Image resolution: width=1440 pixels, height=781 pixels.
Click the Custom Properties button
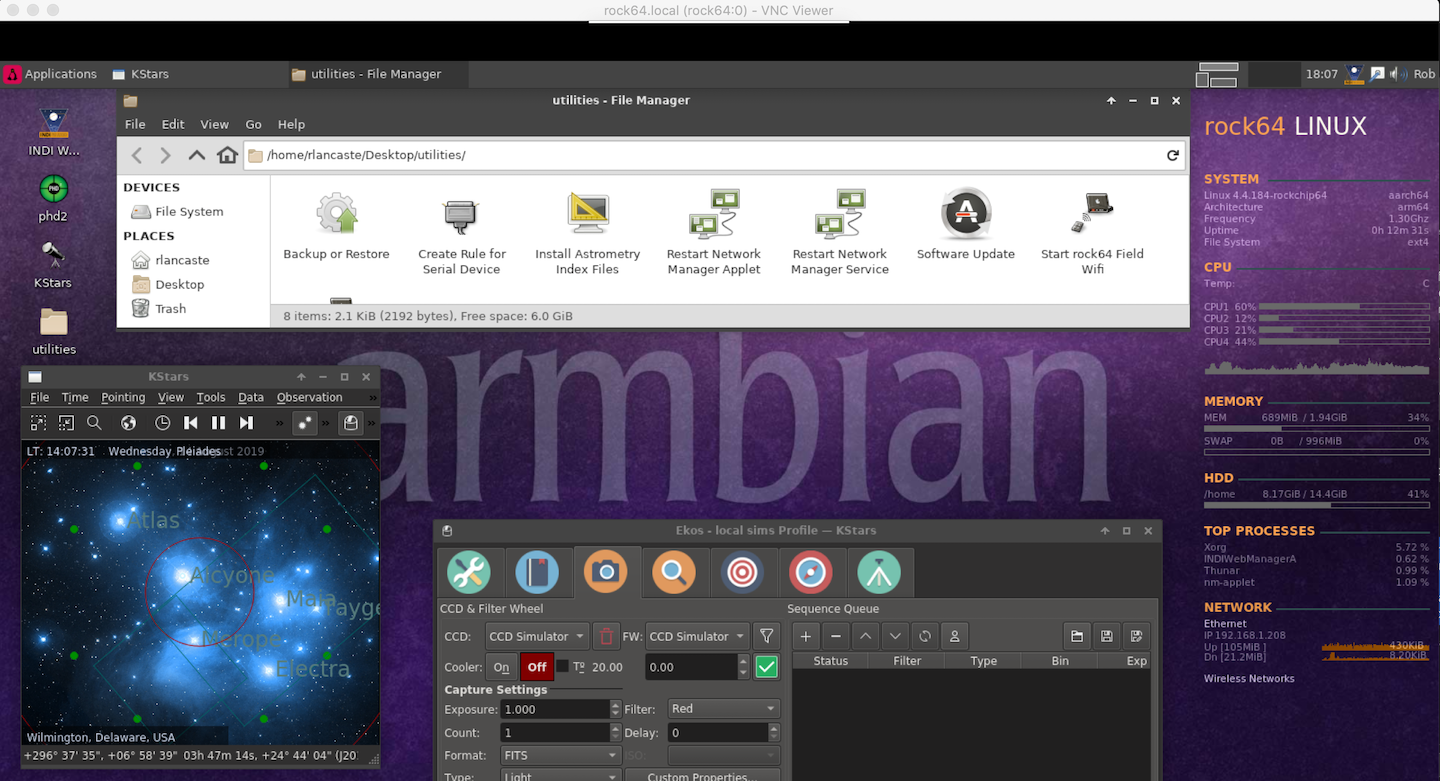tap(703, 775)
